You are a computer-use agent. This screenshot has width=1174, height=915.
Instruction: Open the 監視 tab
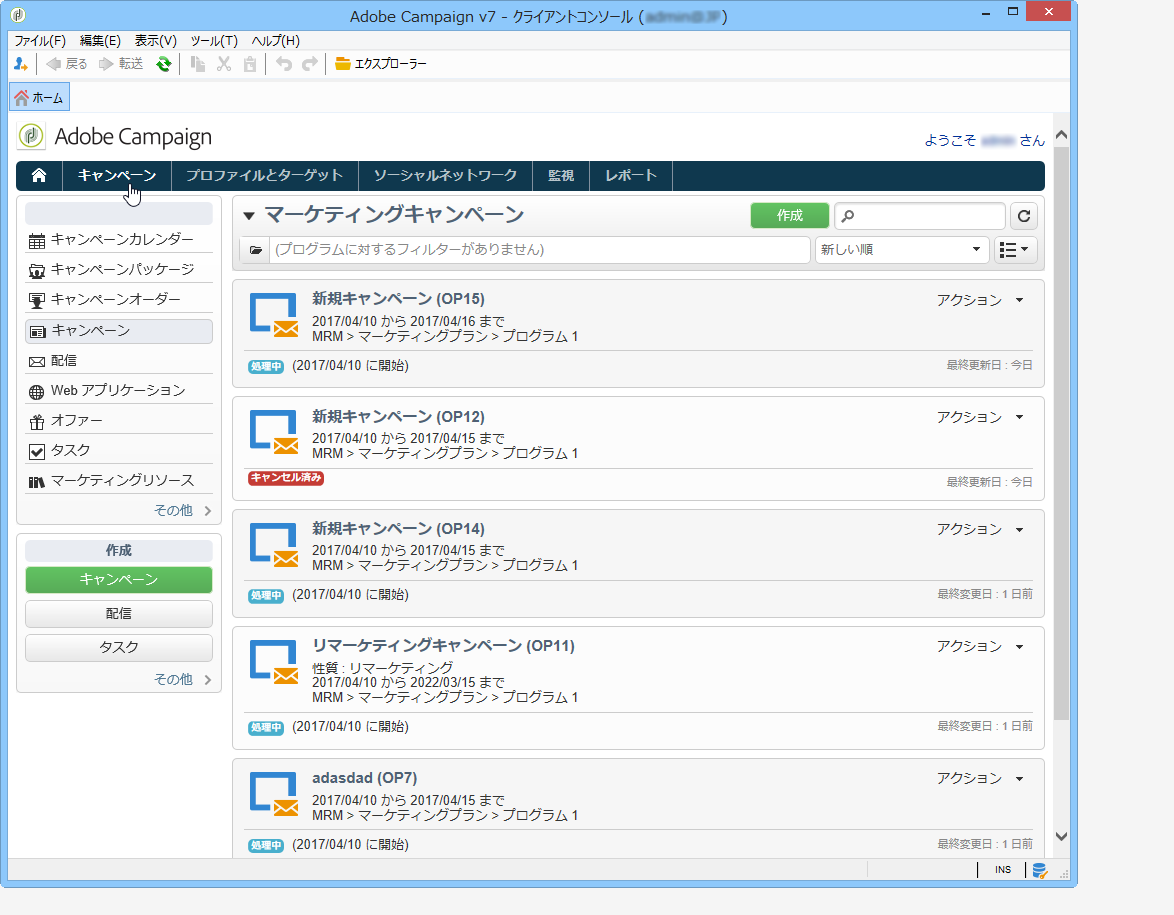tap(561, 175)
